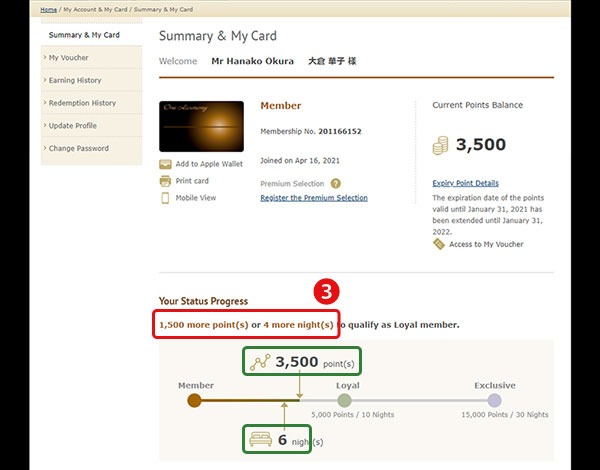The width and height of the screenshot is (600, 470).
Task: Click the voucher tag icon
Action: click(x=438, y=244)
